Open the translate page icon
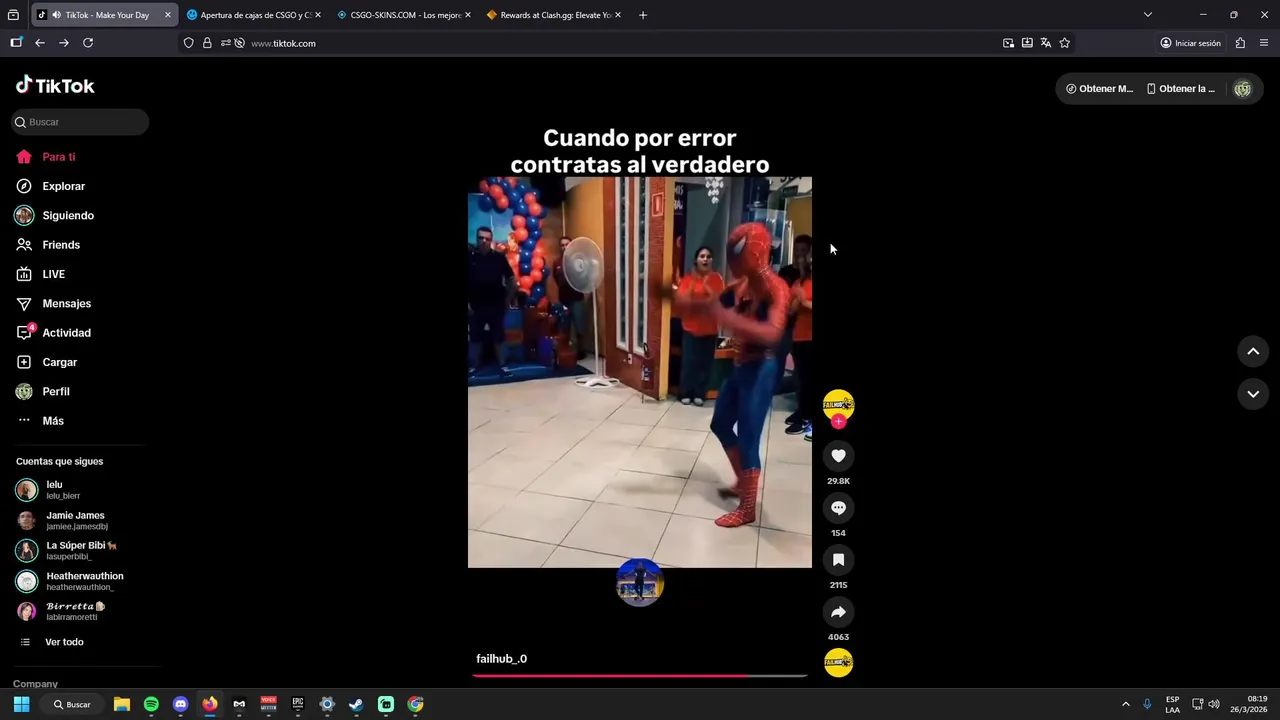The width and height of the screenshot is (1280, 720). click(x=1046, y=43)
